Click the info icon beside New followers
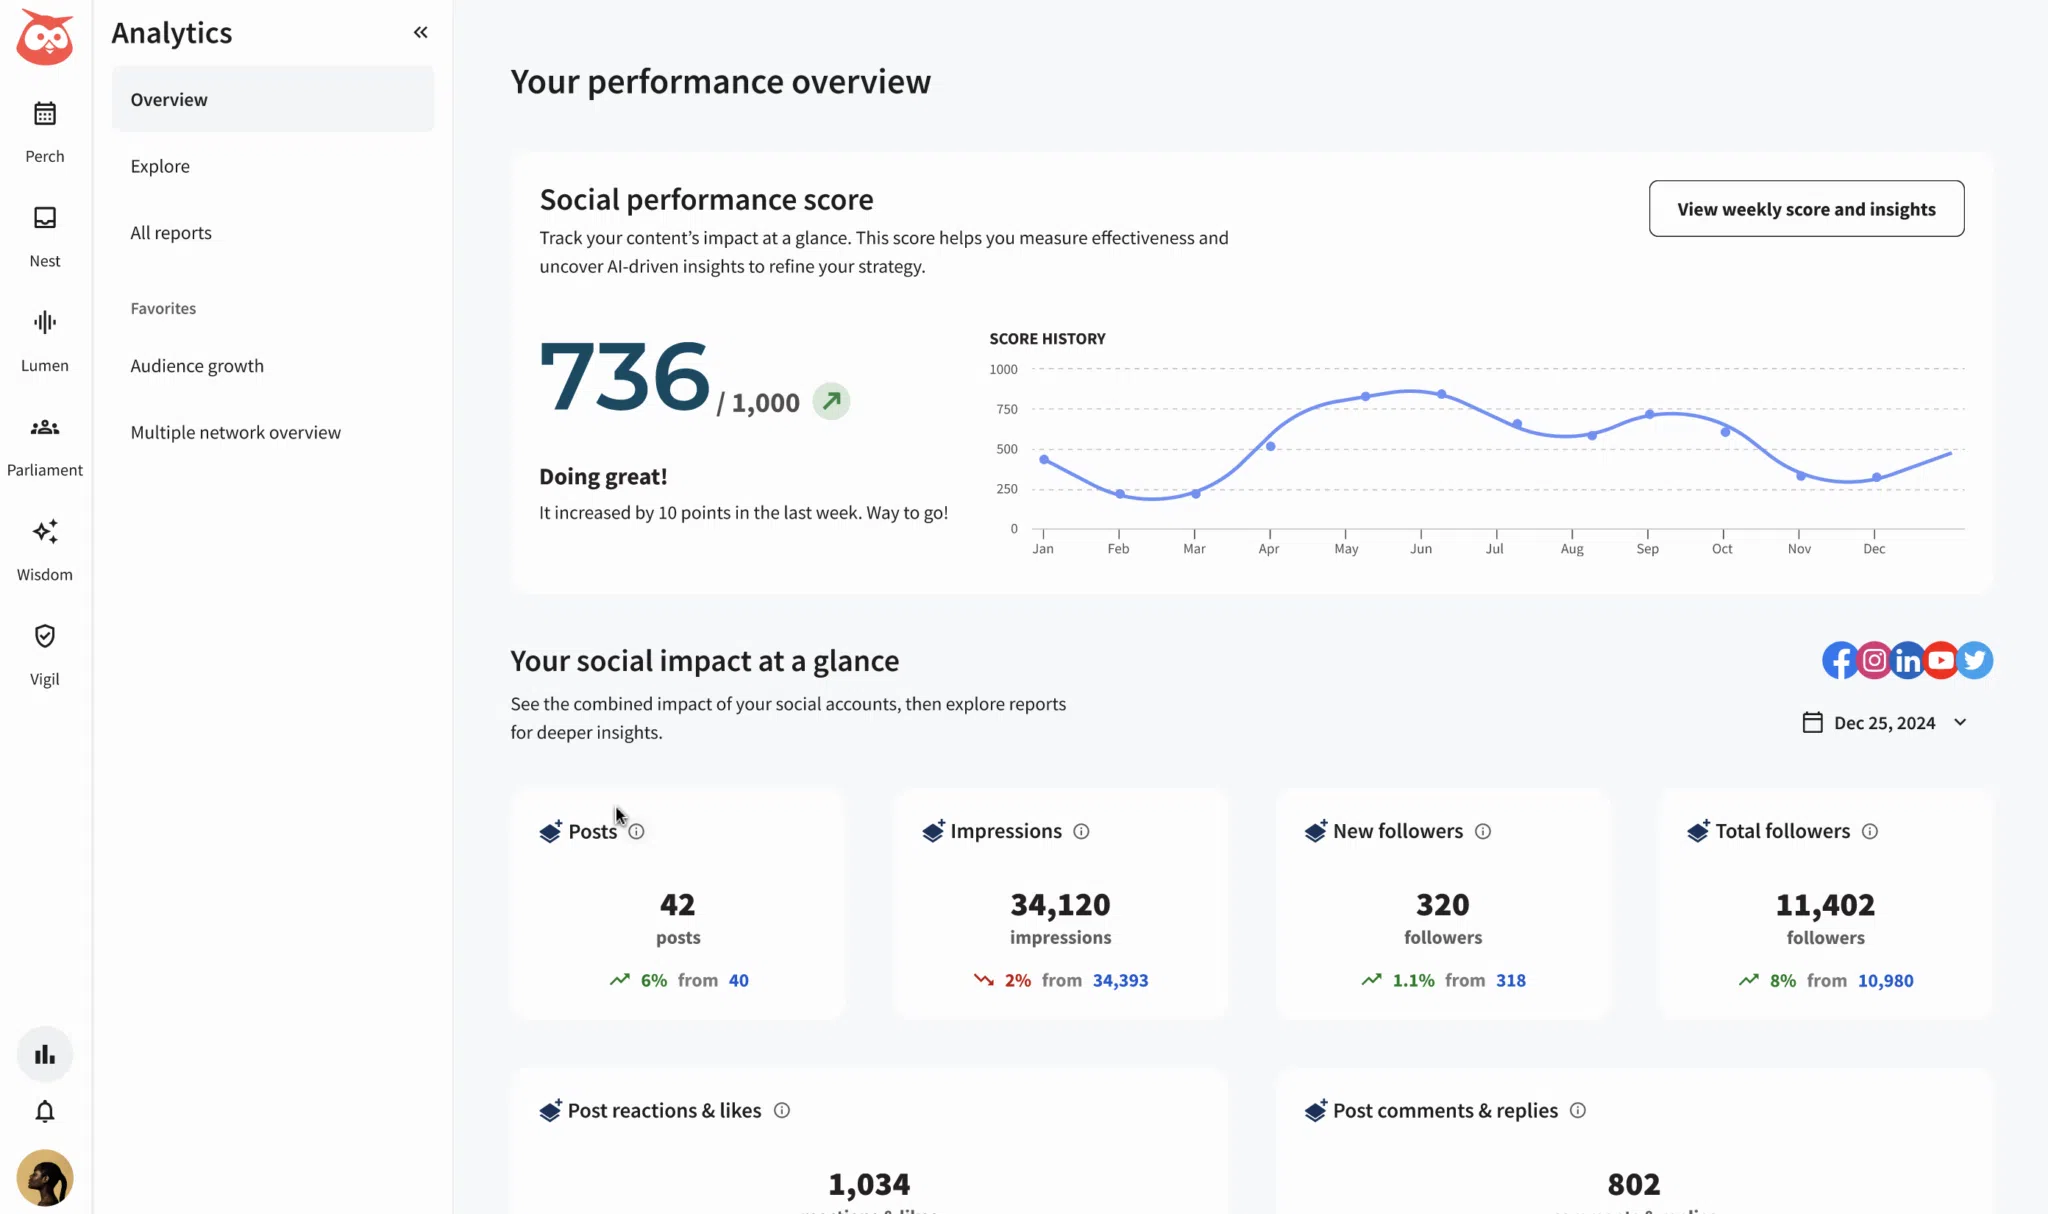This screenshot has width=2048, height=1214. tap(1483, 831)
